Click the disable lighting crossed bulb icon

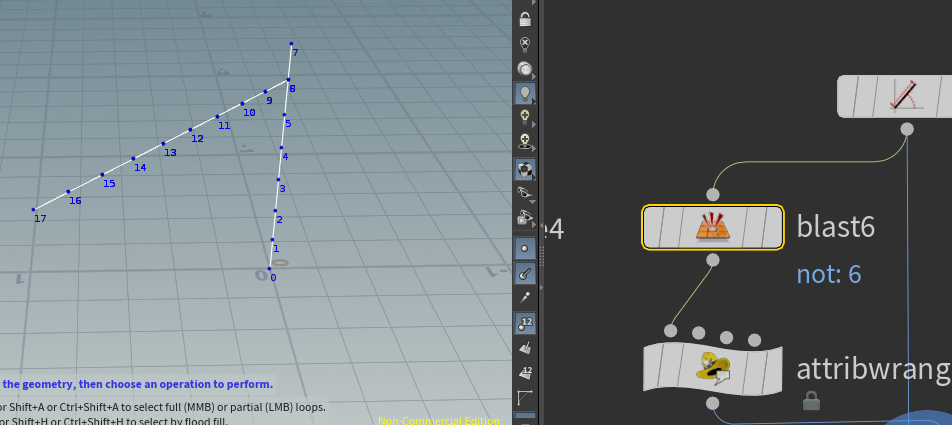pos(525,44)
